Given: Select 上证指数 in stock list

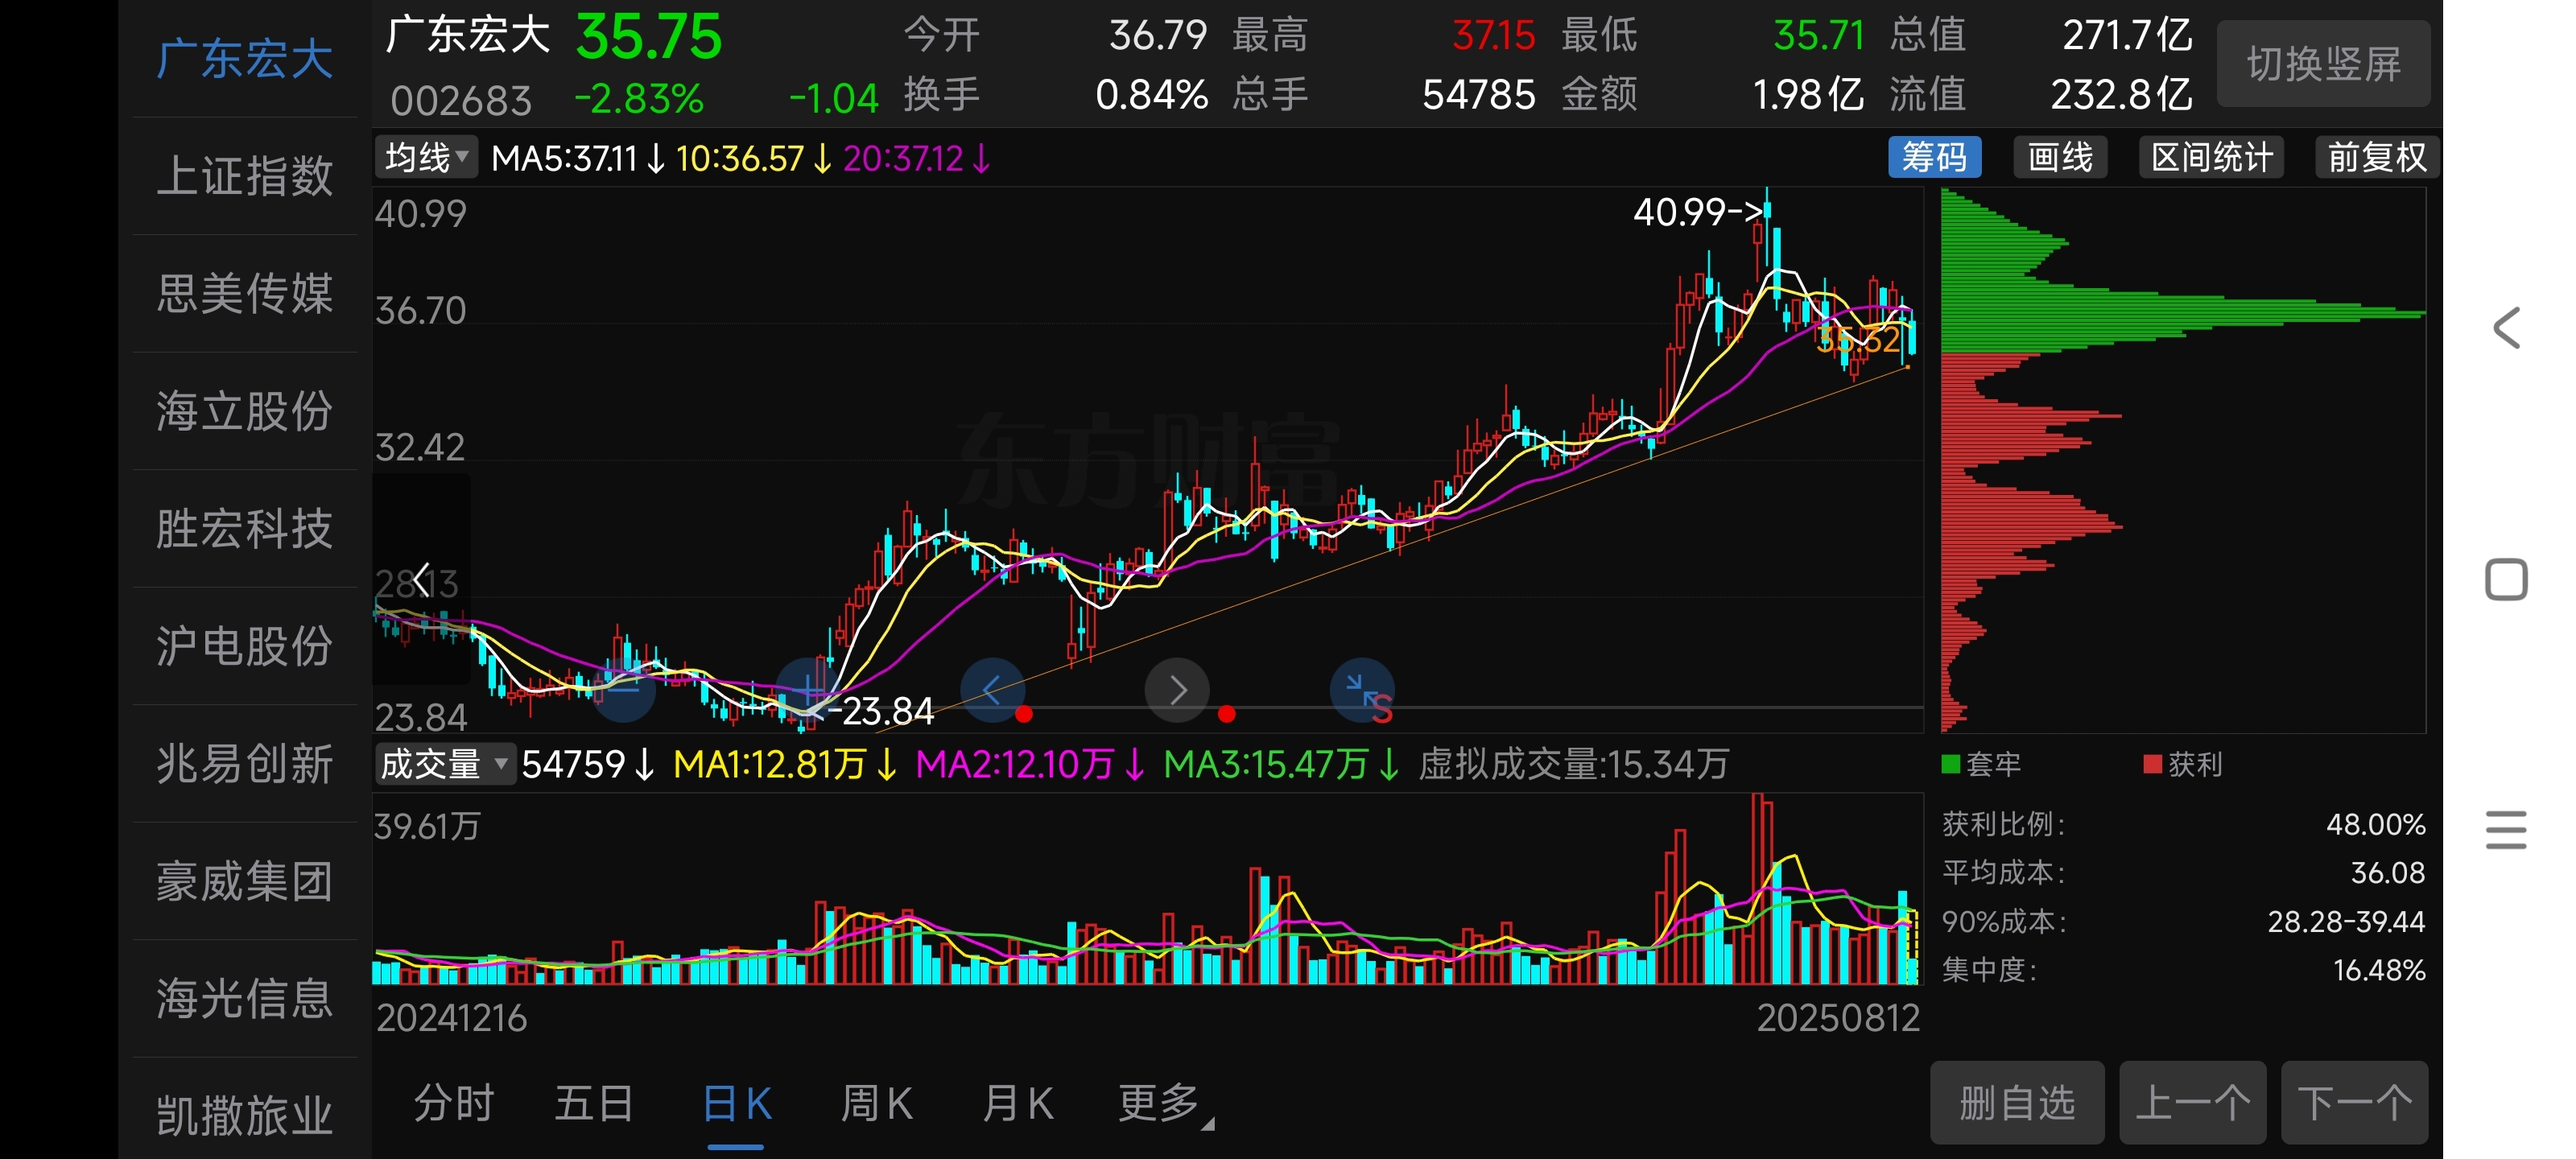Looking at the screenshot, I should (245, 176).
